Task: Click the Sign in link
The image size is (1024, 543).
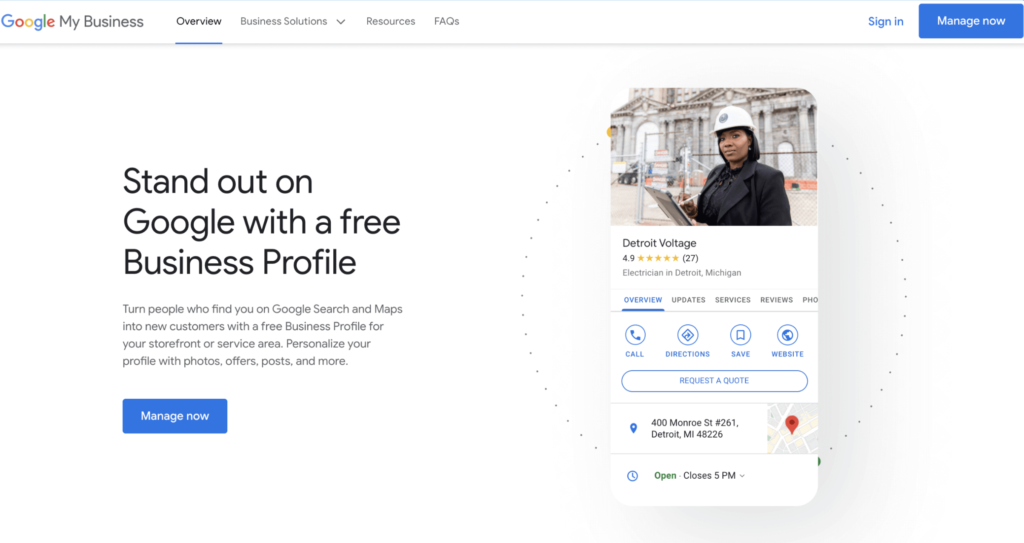Action: pyautogui.click(x=886, y=22)
